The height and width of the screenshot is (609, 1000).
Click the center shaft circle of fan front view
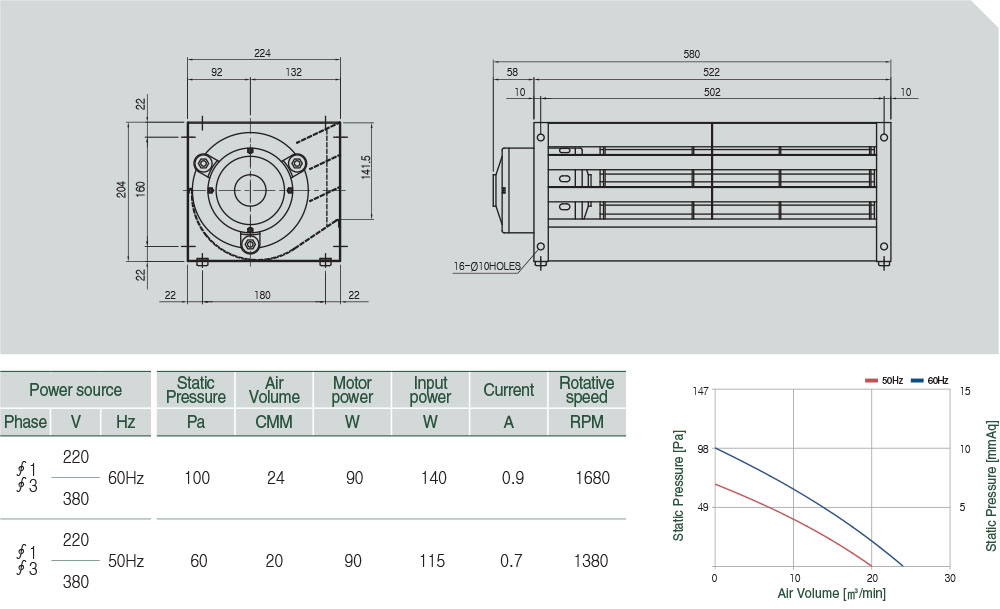point(249,190)
